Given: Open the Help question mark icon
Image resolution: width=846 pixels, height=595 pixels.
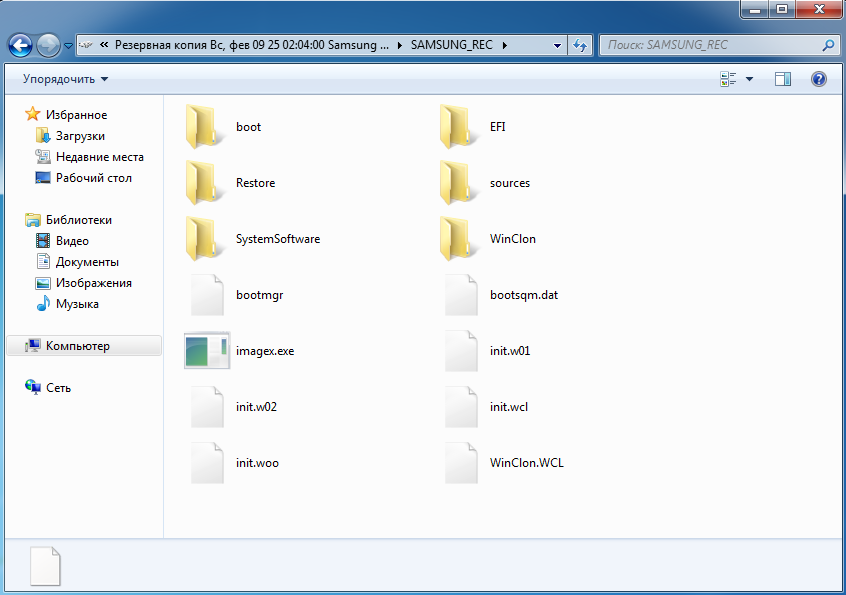Looking at the screenshot, I should tap(818, 79).
